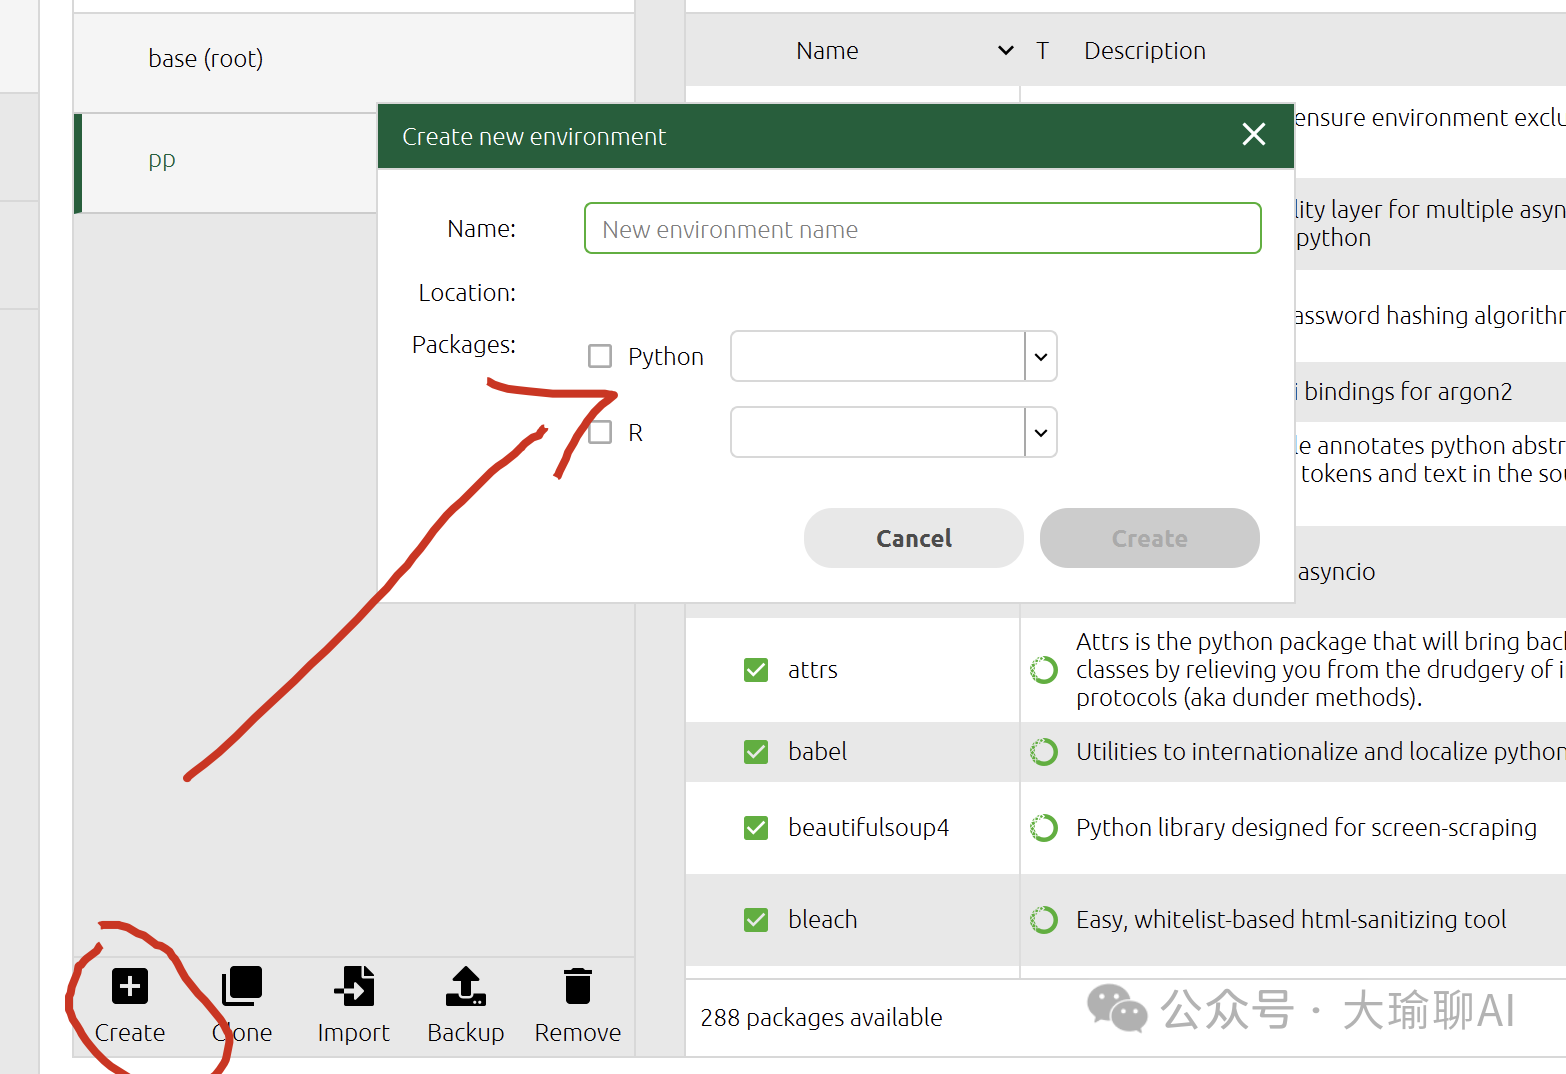Select the pp environment
The image size is (1566, 1074).
(162, 160)
